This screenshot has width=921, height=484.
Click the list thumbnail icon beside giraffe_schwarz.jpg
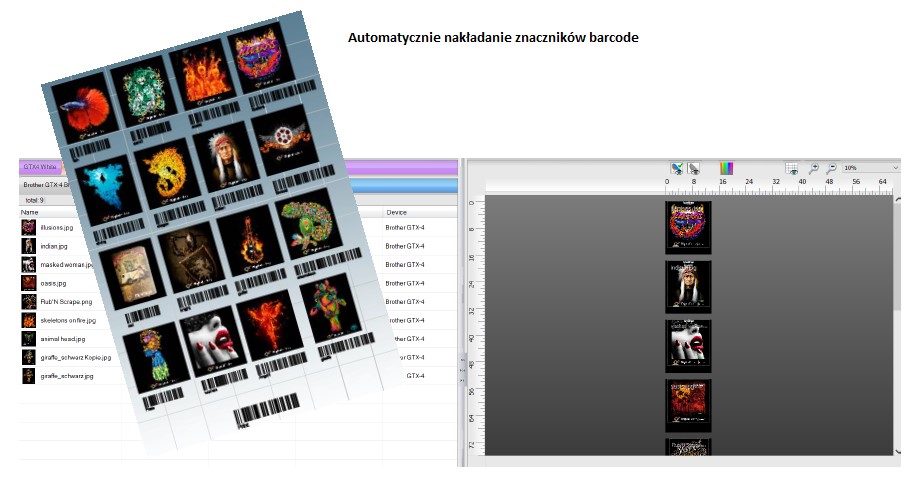(28, 376)
